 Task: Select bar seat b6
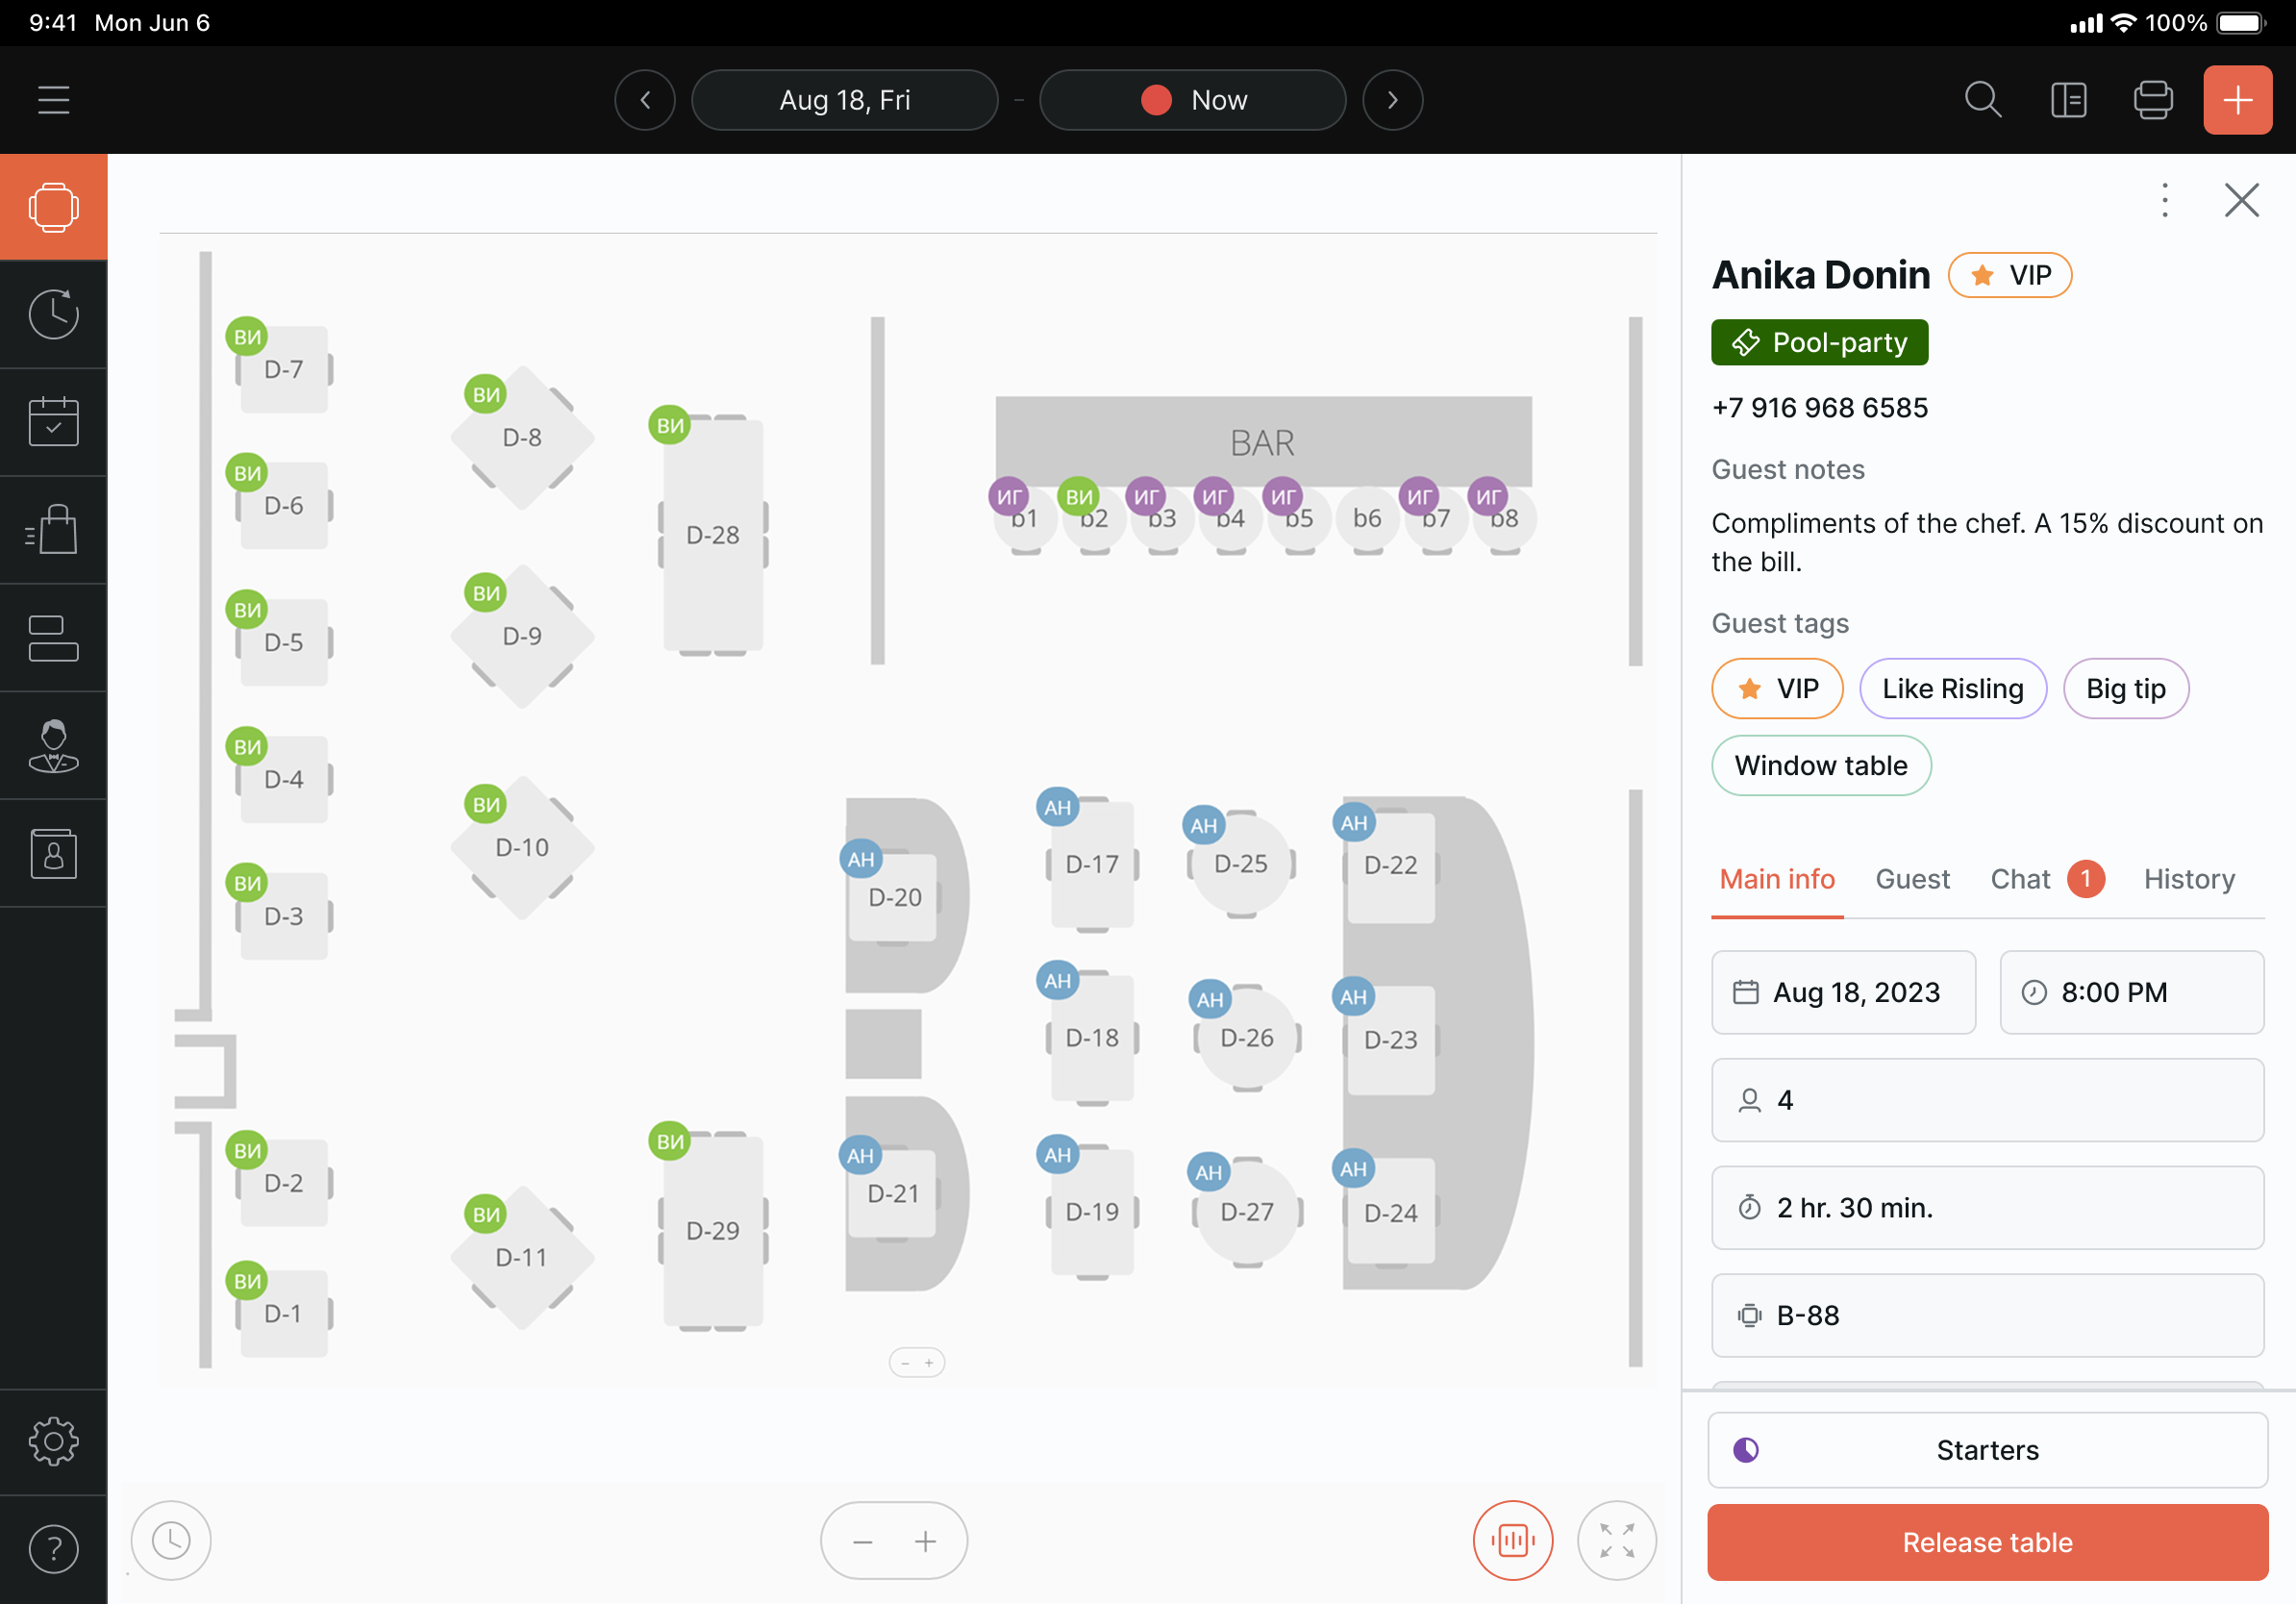coord(1367,518)
